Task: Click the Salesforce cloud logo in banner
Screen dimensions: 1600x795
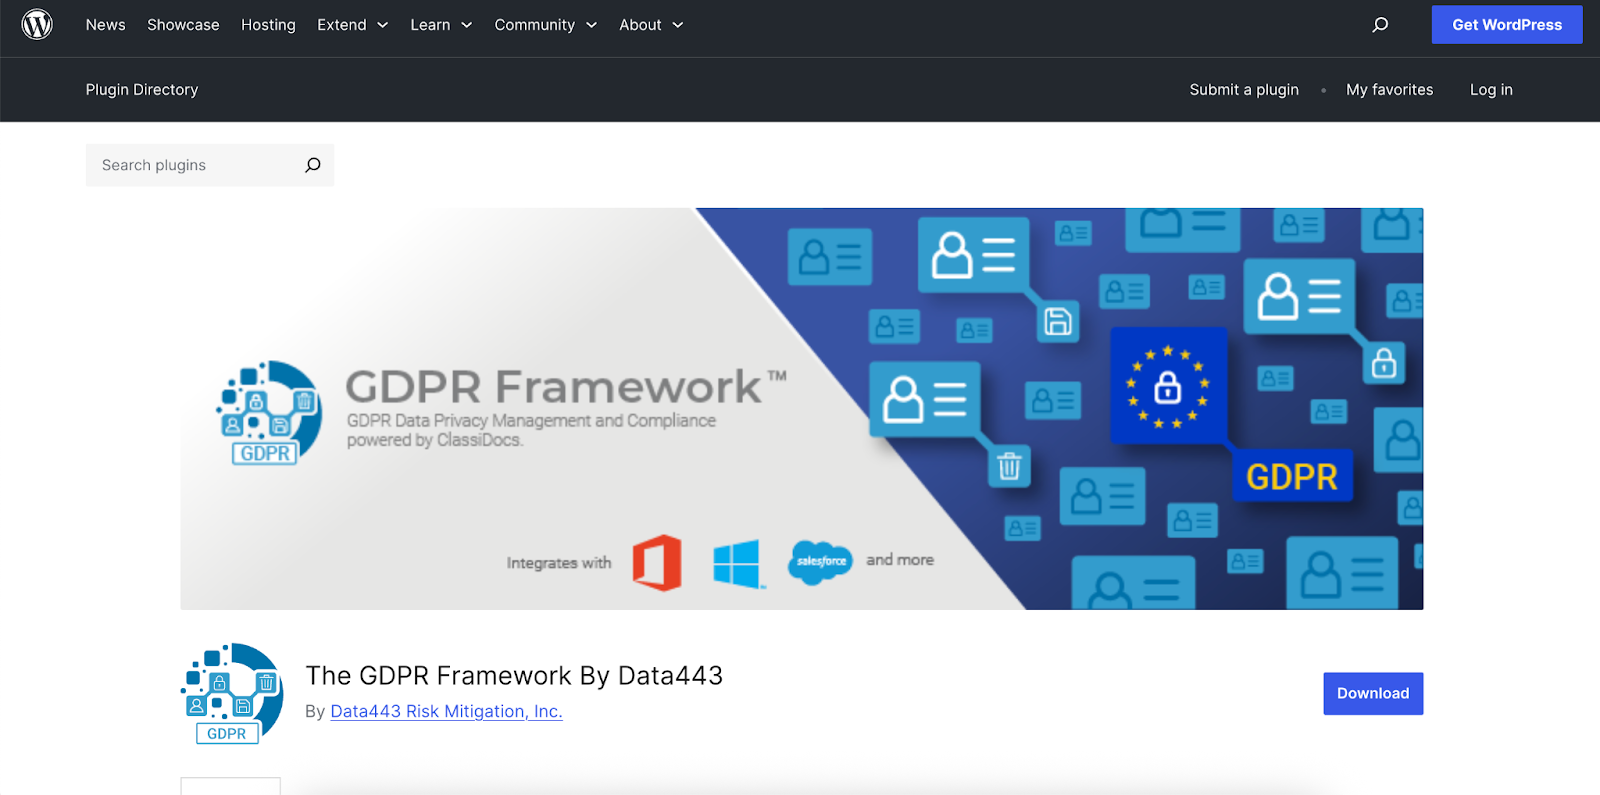Action: coord(820,562)
